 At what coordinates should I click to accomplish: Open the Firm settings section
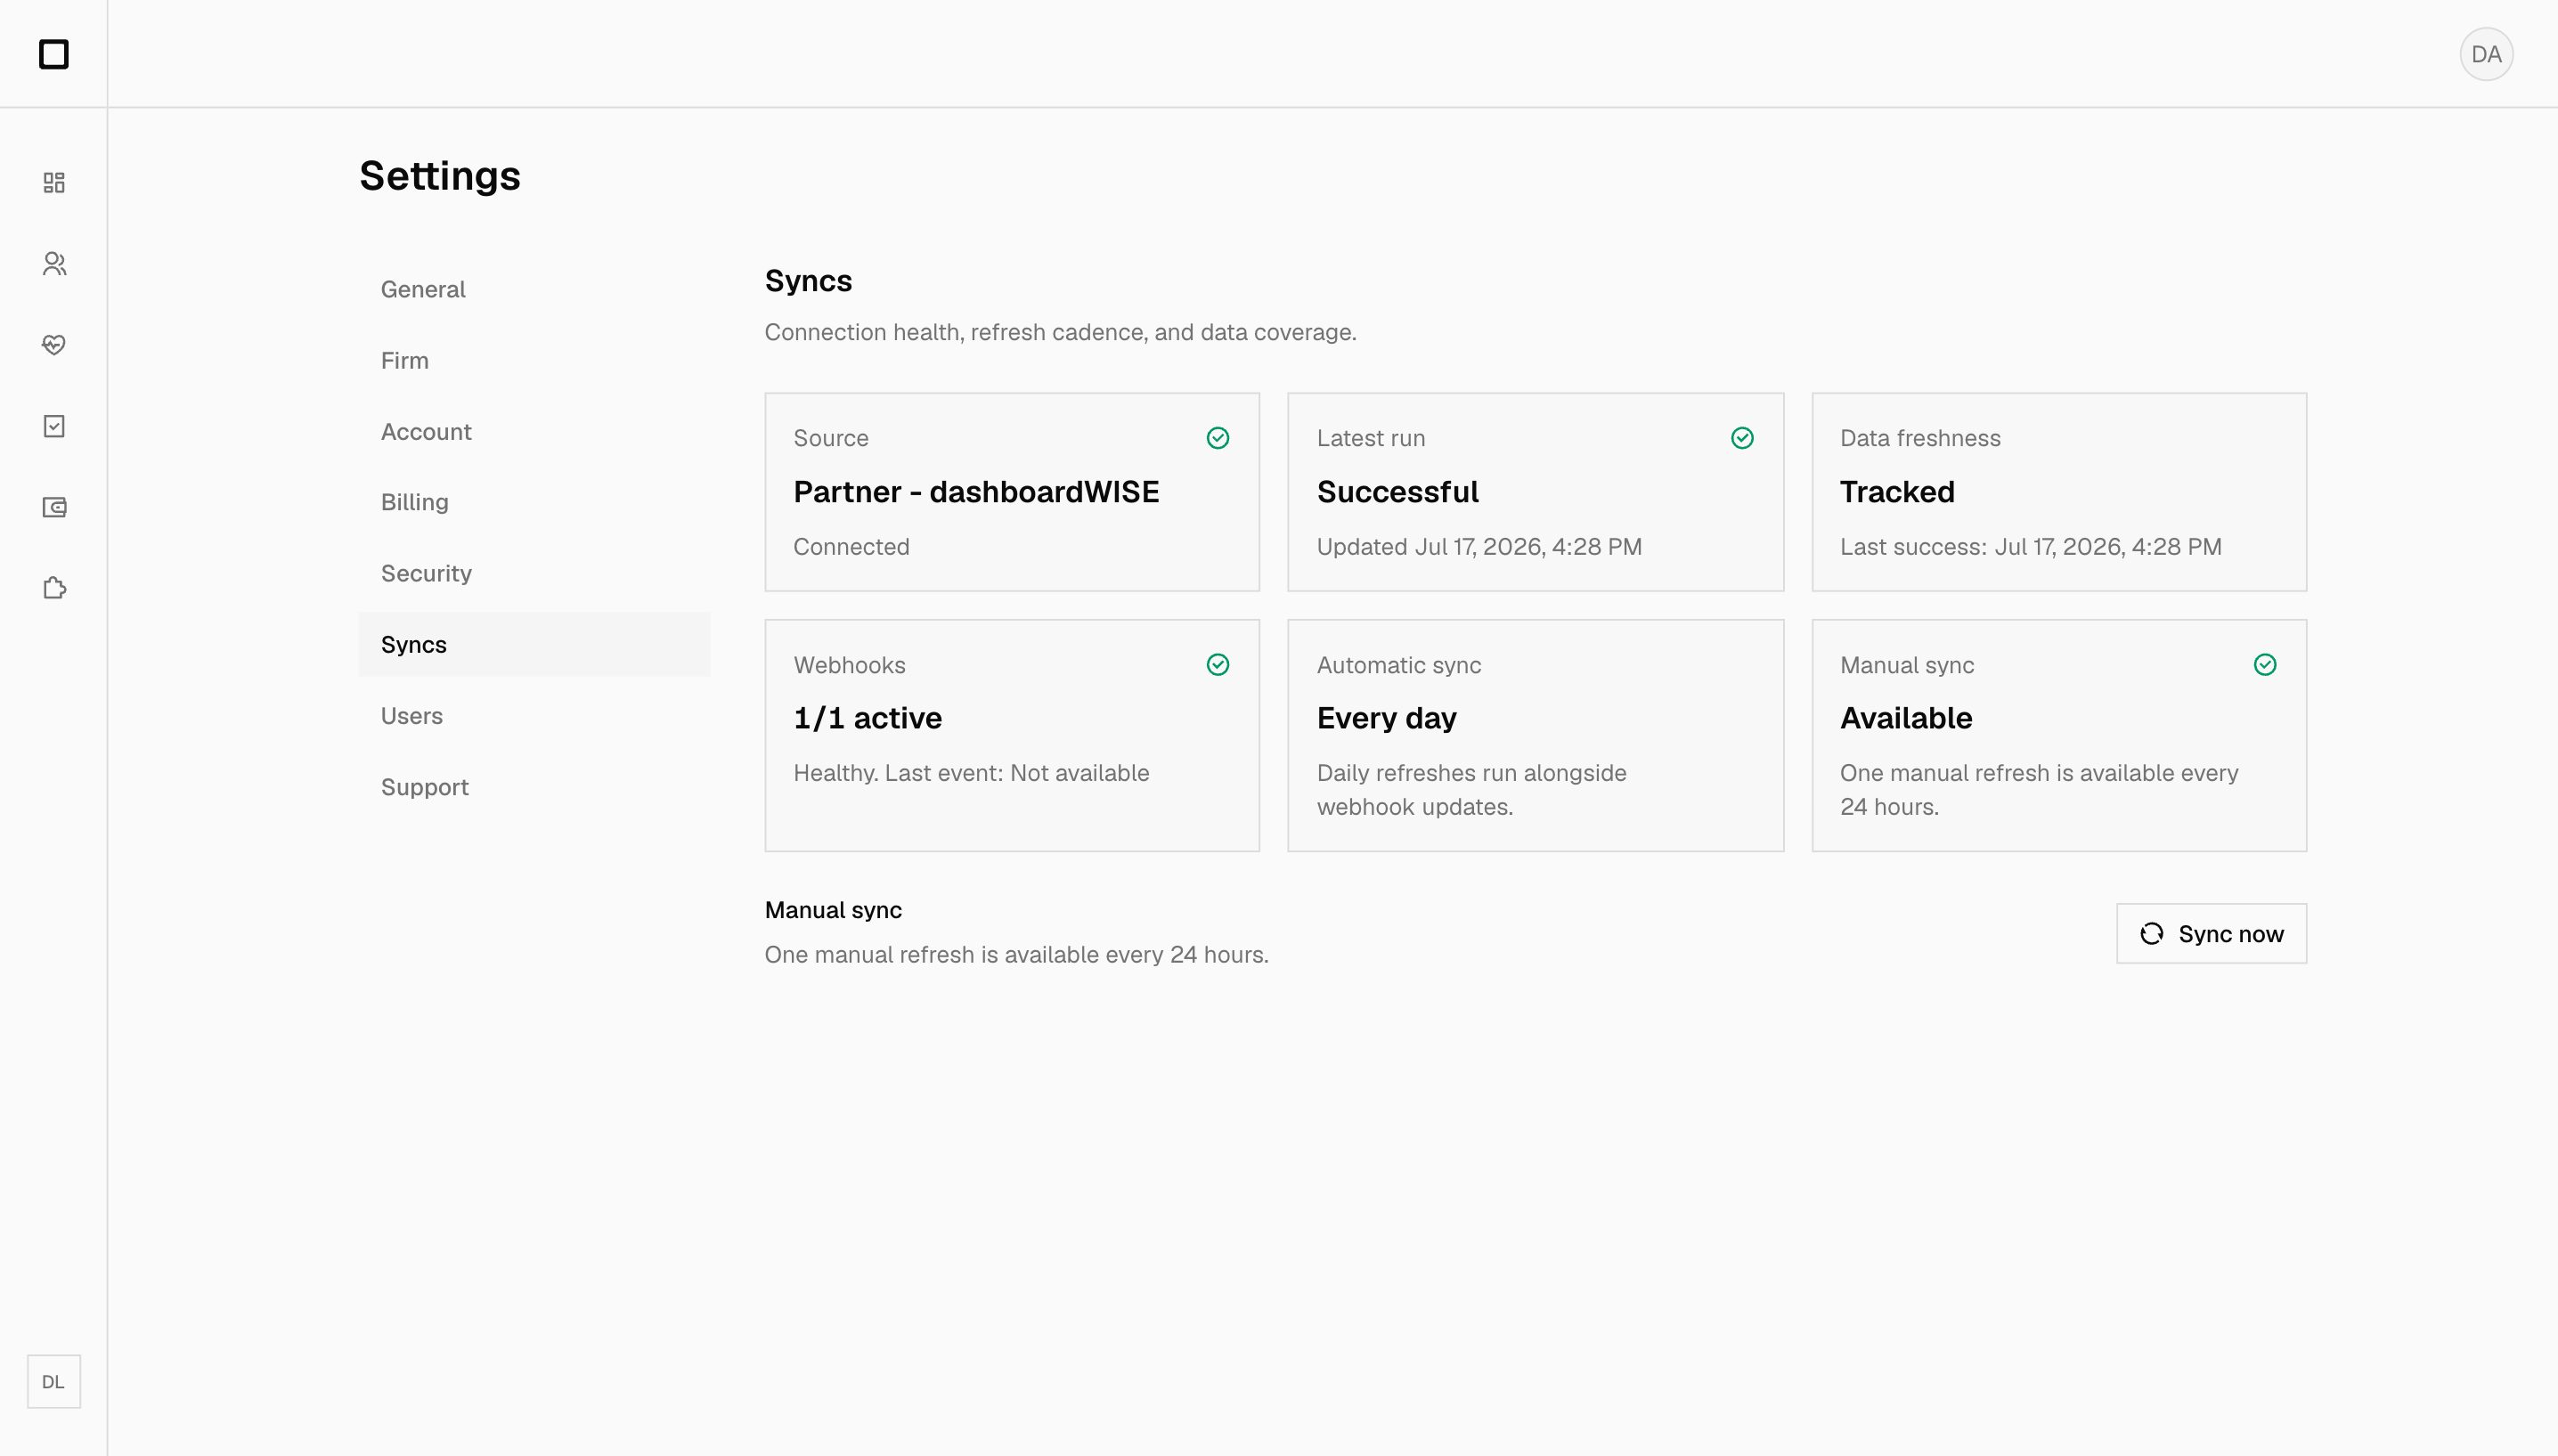pyautogui.click(x=533, y=360)
